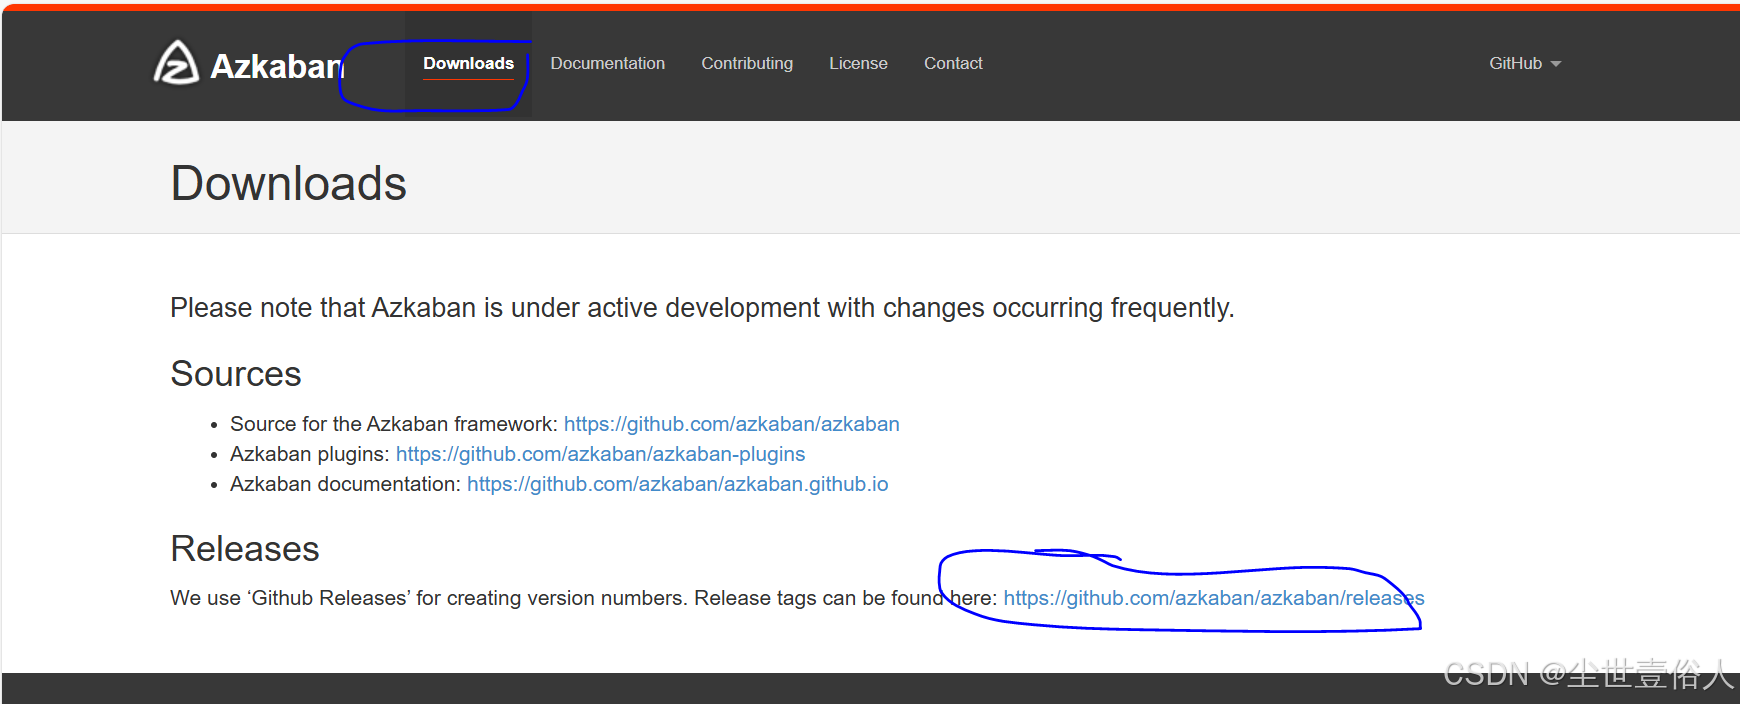Click the Sources section heading
This screenshot has height=704, width=1740.
click(x=236, y=374)
